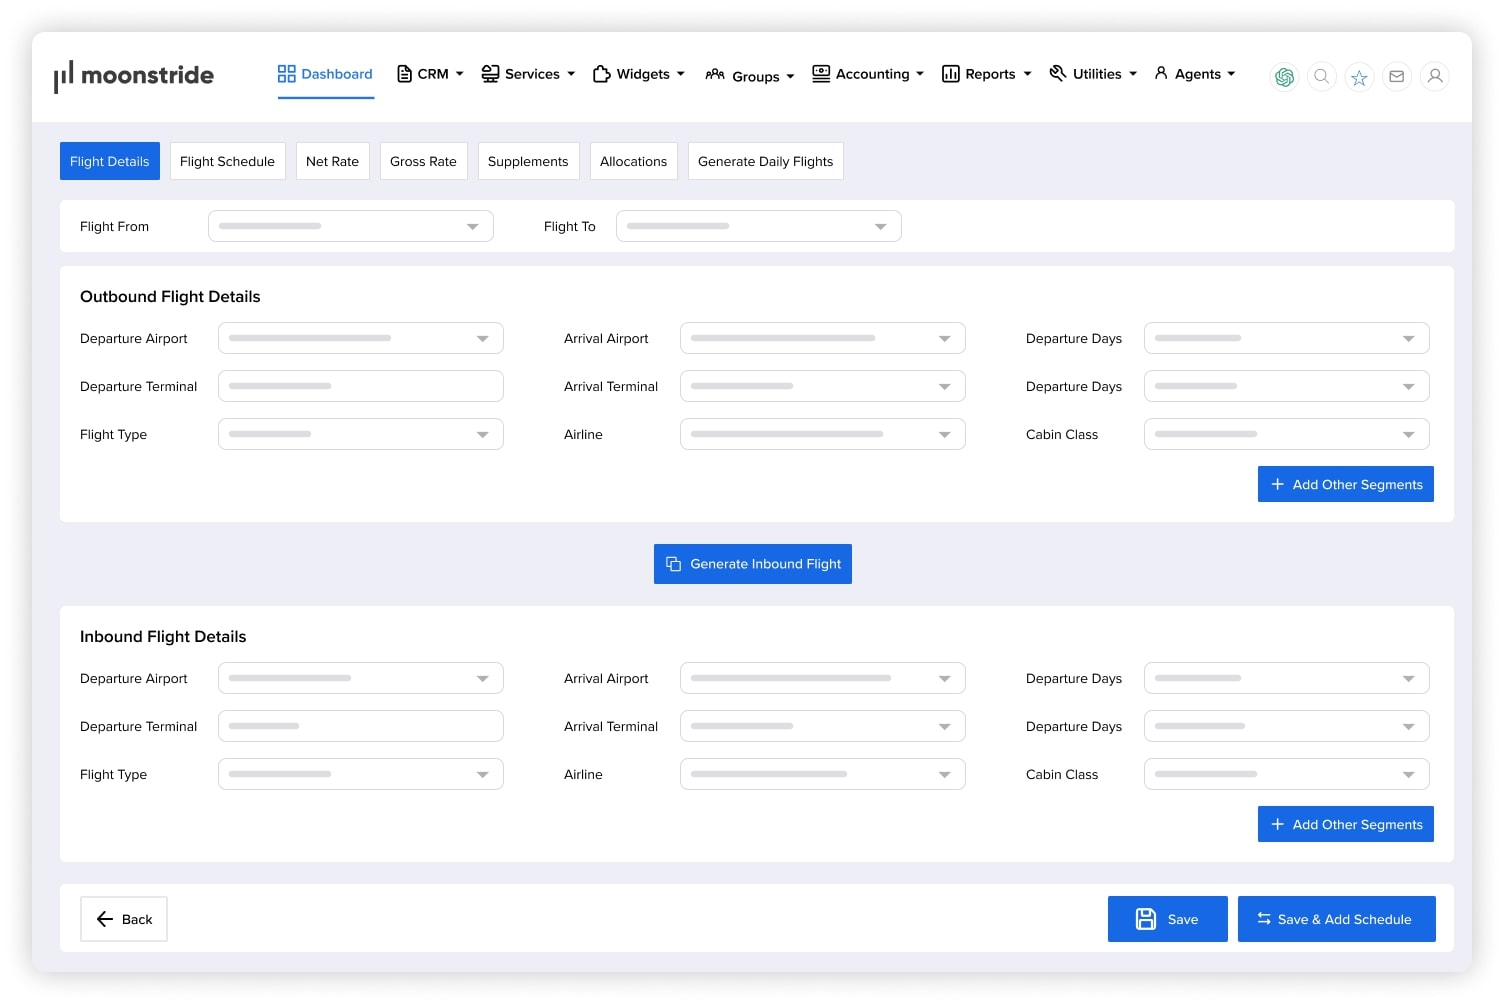The height and width of the screenshot is (1004, 1504).
Task: Click the moonstride logo
Action: click(134, 76)
